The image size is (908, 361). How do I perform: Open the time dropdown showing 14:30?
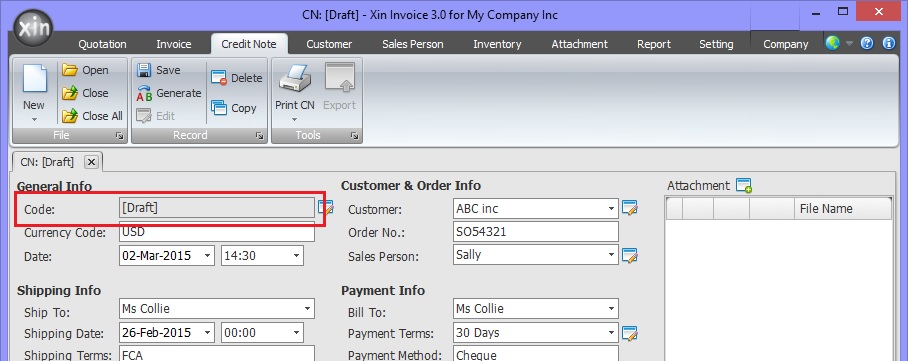tap(296, 256)
